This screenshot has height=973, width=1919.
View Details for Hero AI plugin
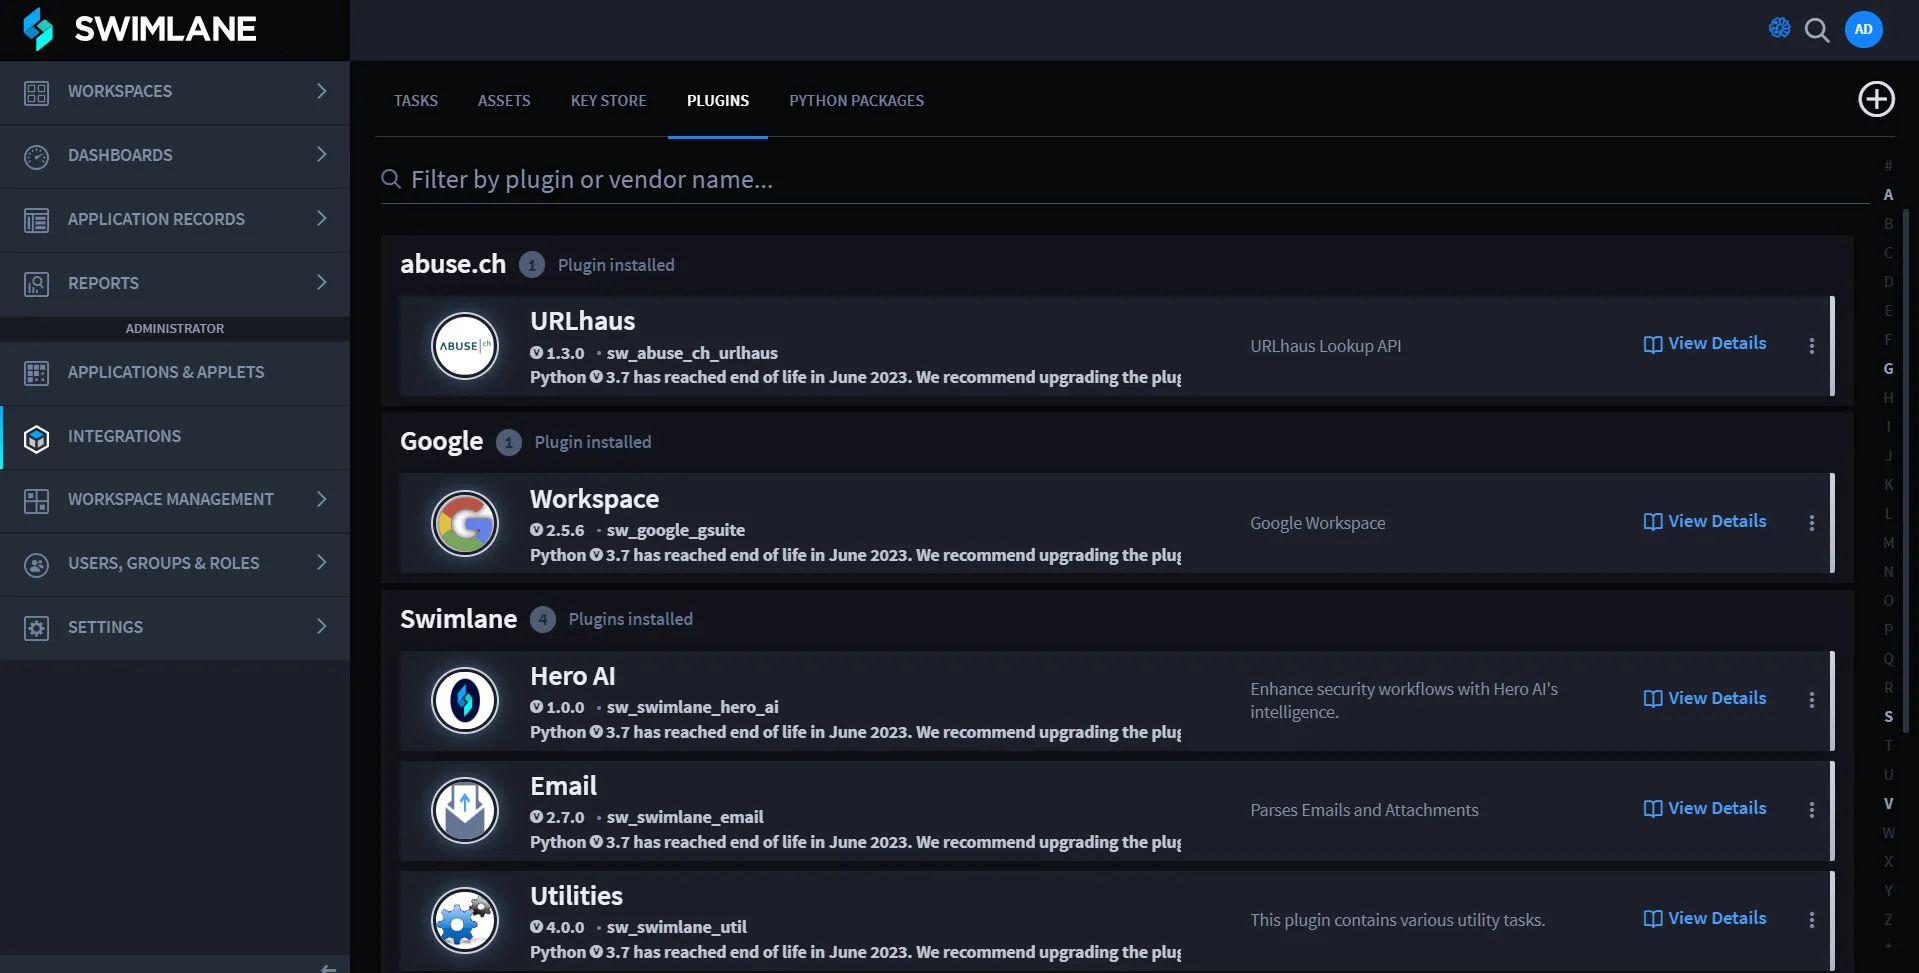point(1705,699)
